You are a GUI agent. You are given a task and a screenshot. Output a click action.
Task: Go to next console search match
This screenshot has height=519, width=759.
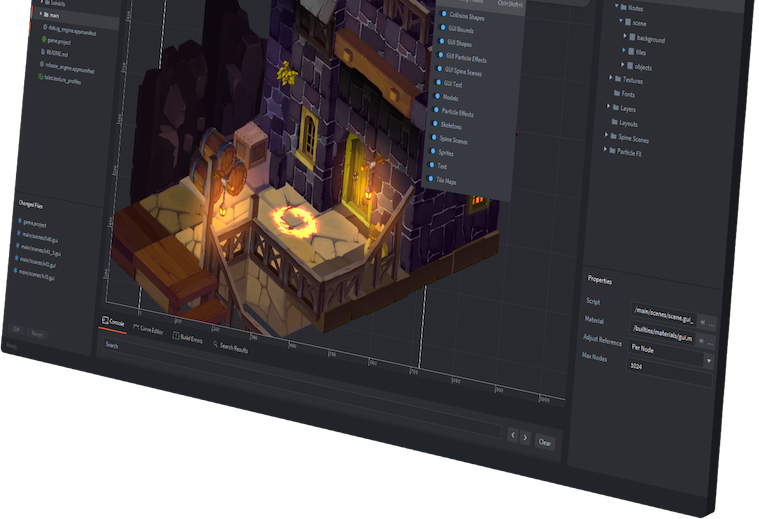click(x=525, y=438)
